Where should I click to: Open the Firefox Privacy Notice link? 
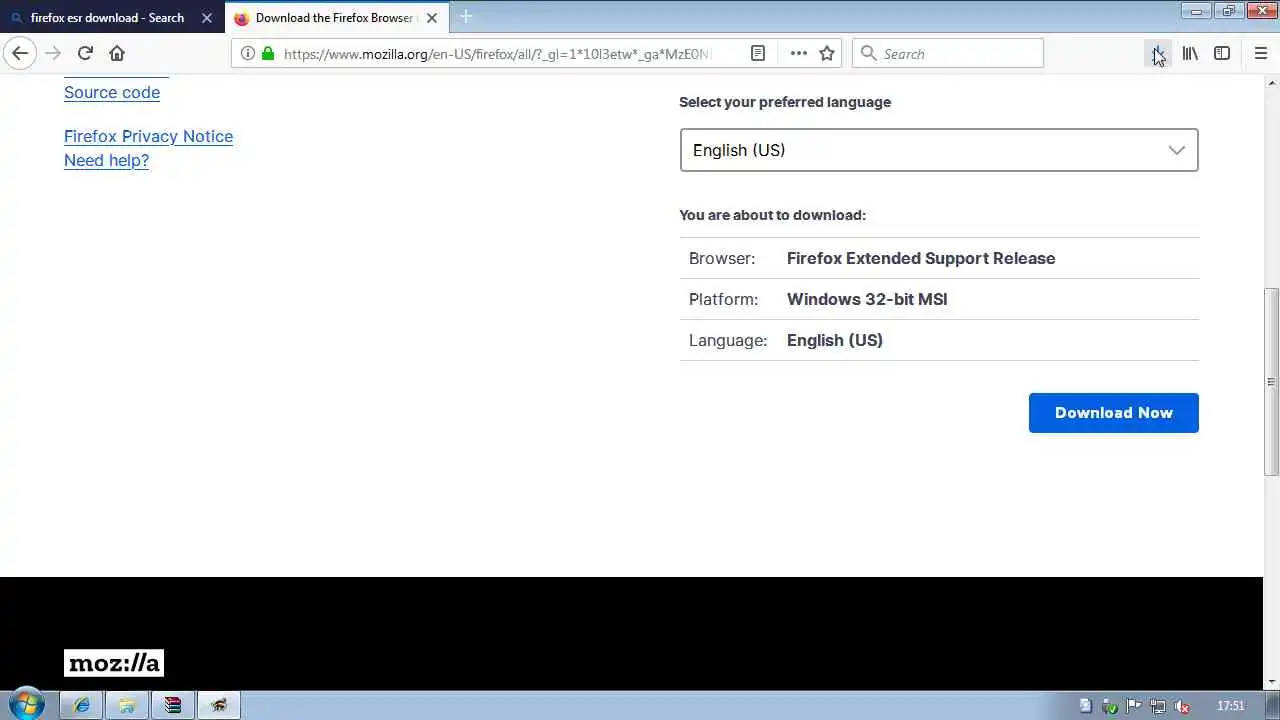coord(148,136)
